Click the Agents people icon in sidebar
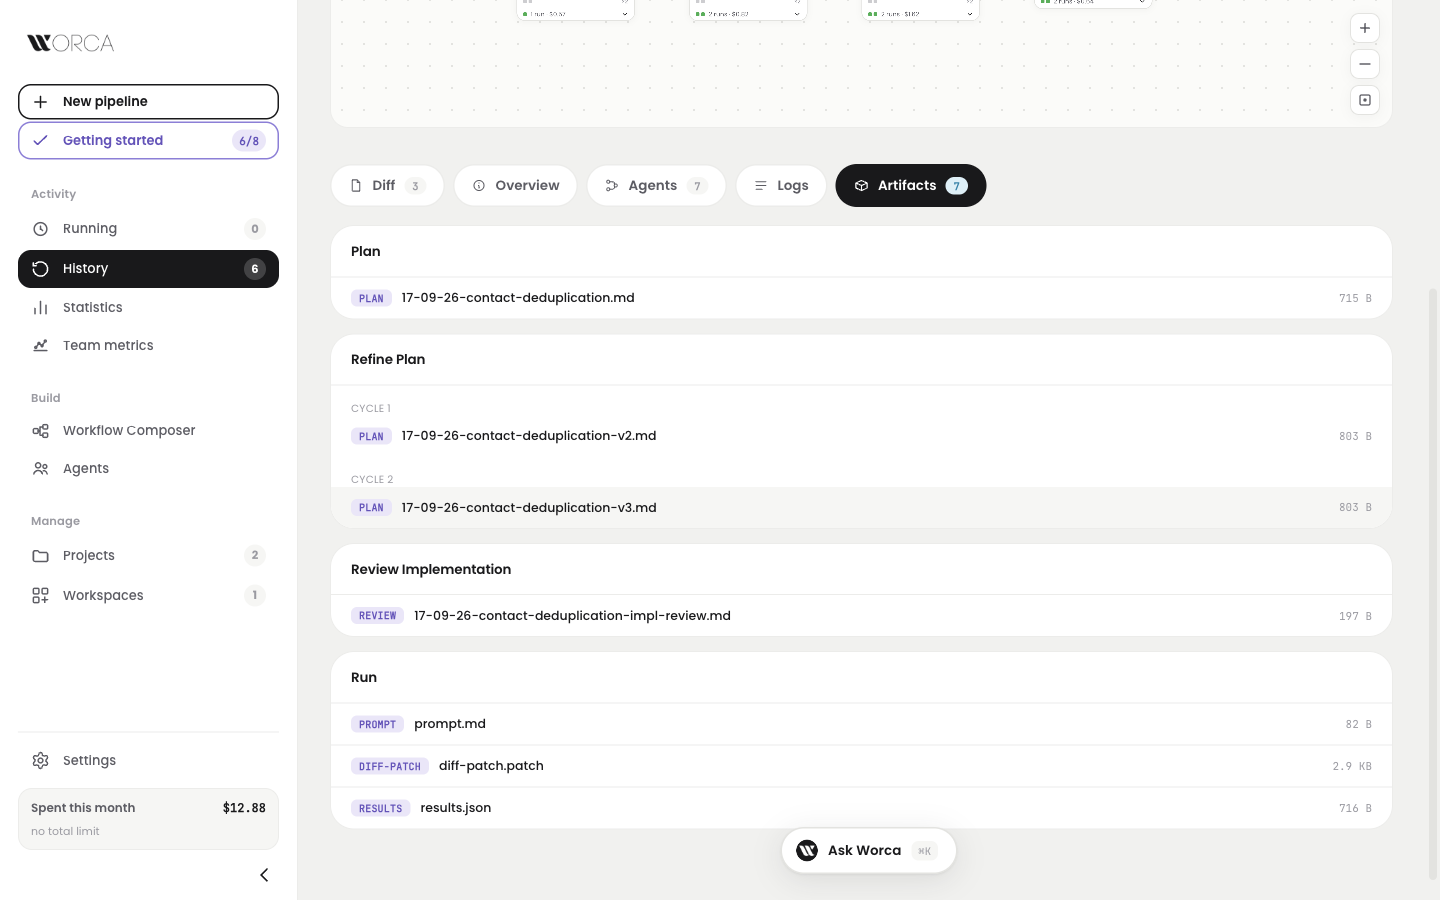Image resolution: width=1440 pixels, height=900 pixels. pos(40,469)
